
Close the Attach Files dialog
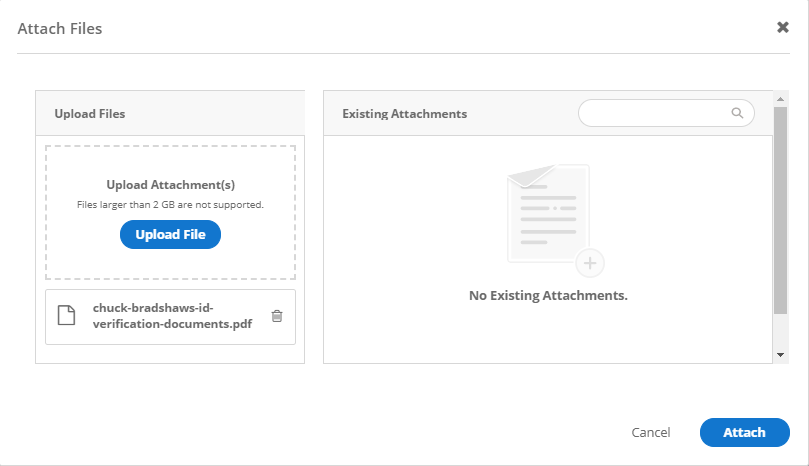(x=783, y=27)
